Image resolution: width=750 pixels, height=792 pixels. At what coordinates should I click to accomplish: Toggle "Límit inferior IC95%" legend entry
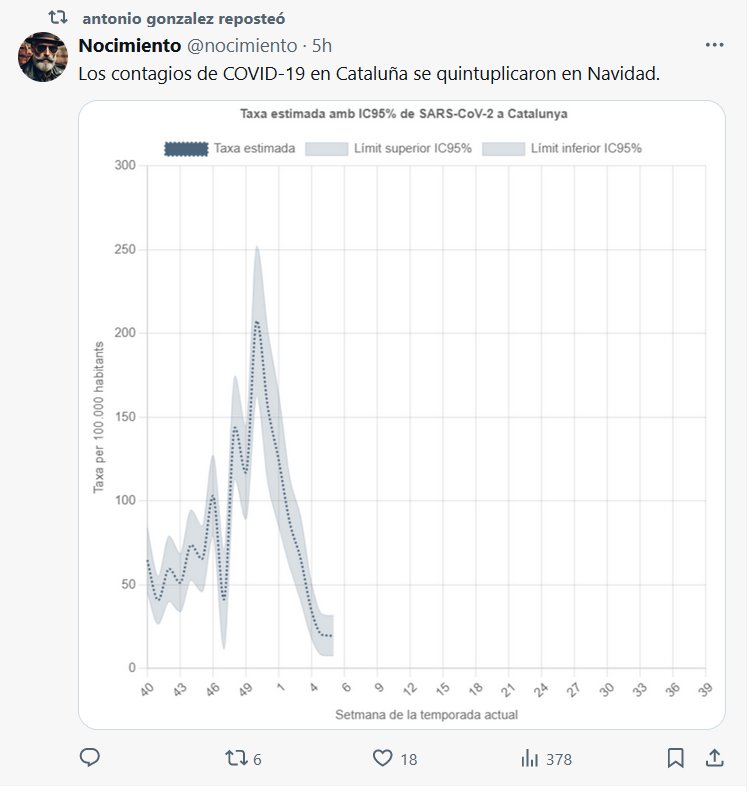pos(585,148)
